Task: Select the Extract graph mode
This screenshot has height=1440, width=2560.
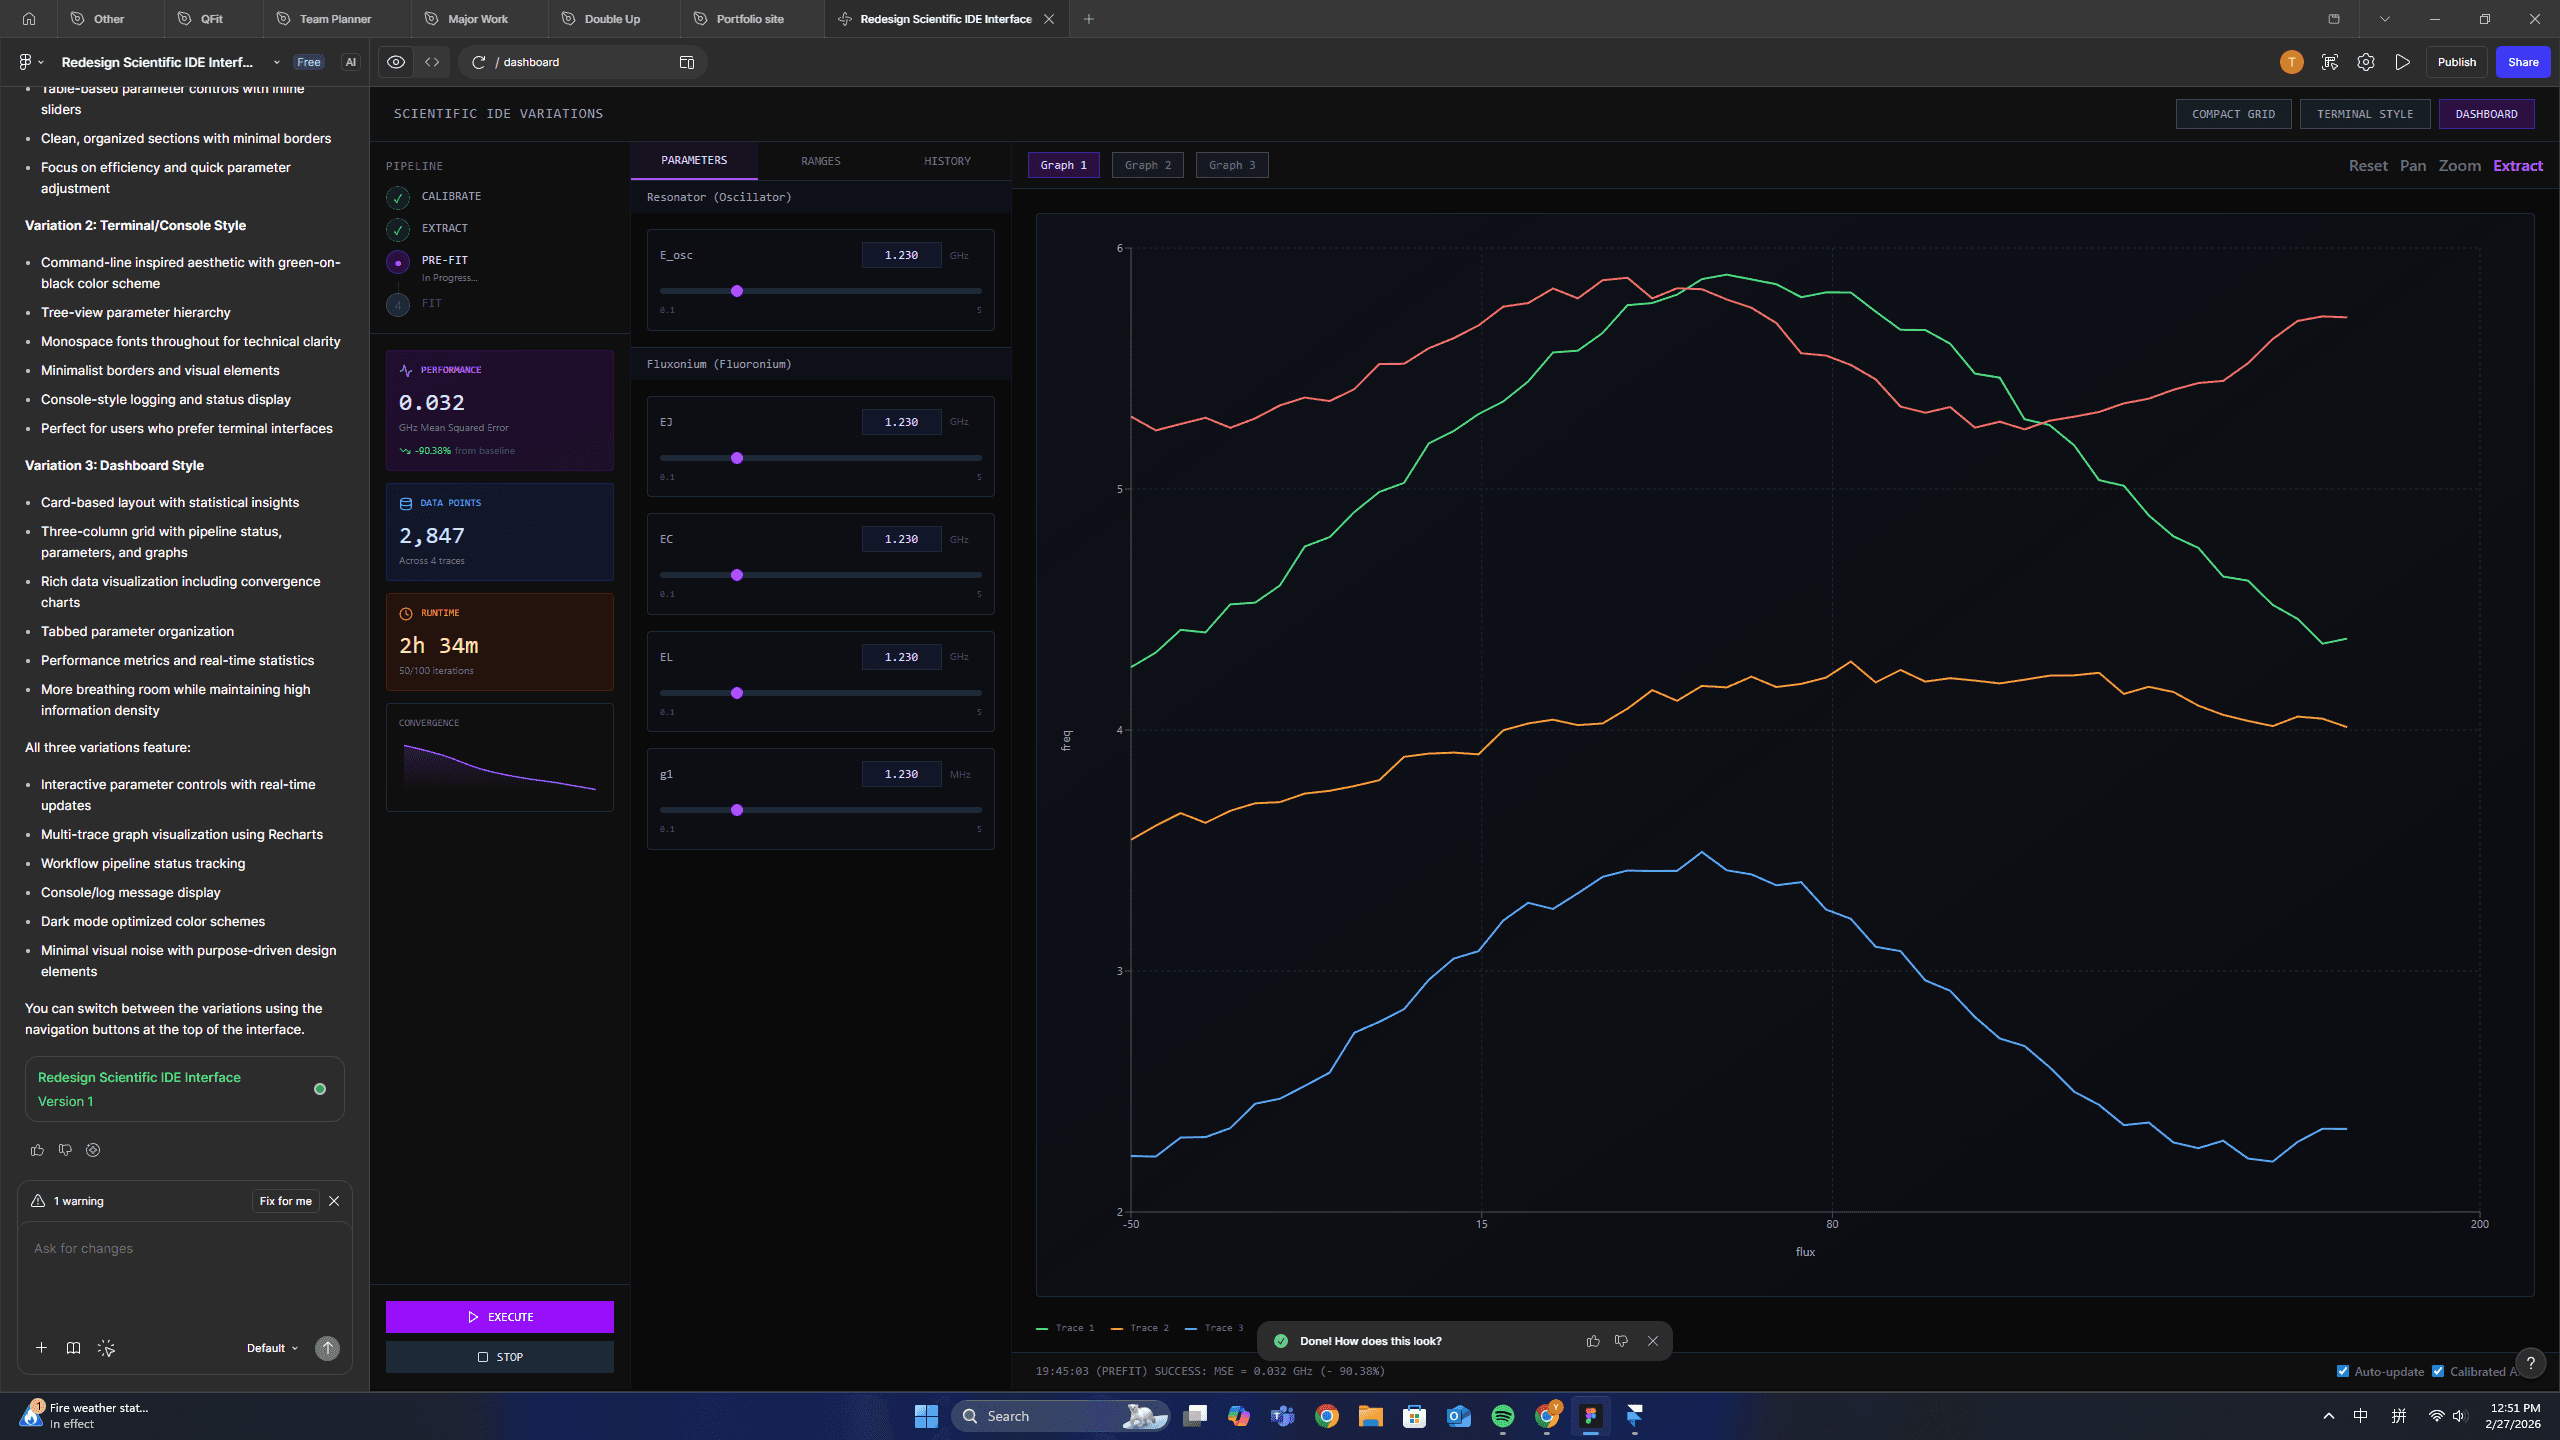Action: 2517,166
